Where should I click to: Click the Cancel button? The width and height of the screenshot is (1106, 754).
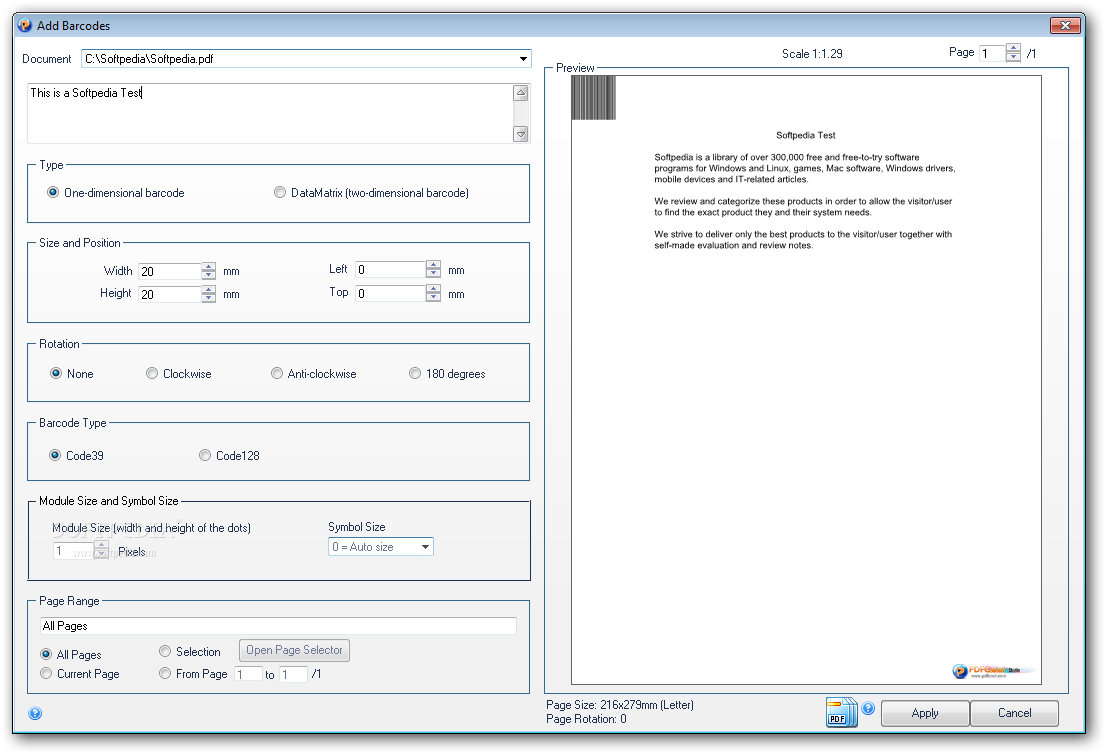[x=1014, y=713]
